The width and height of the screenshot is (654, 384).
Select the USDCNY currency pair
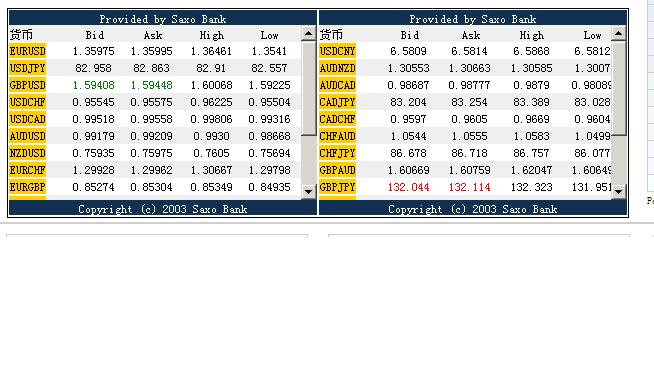[x=337, y=51]
